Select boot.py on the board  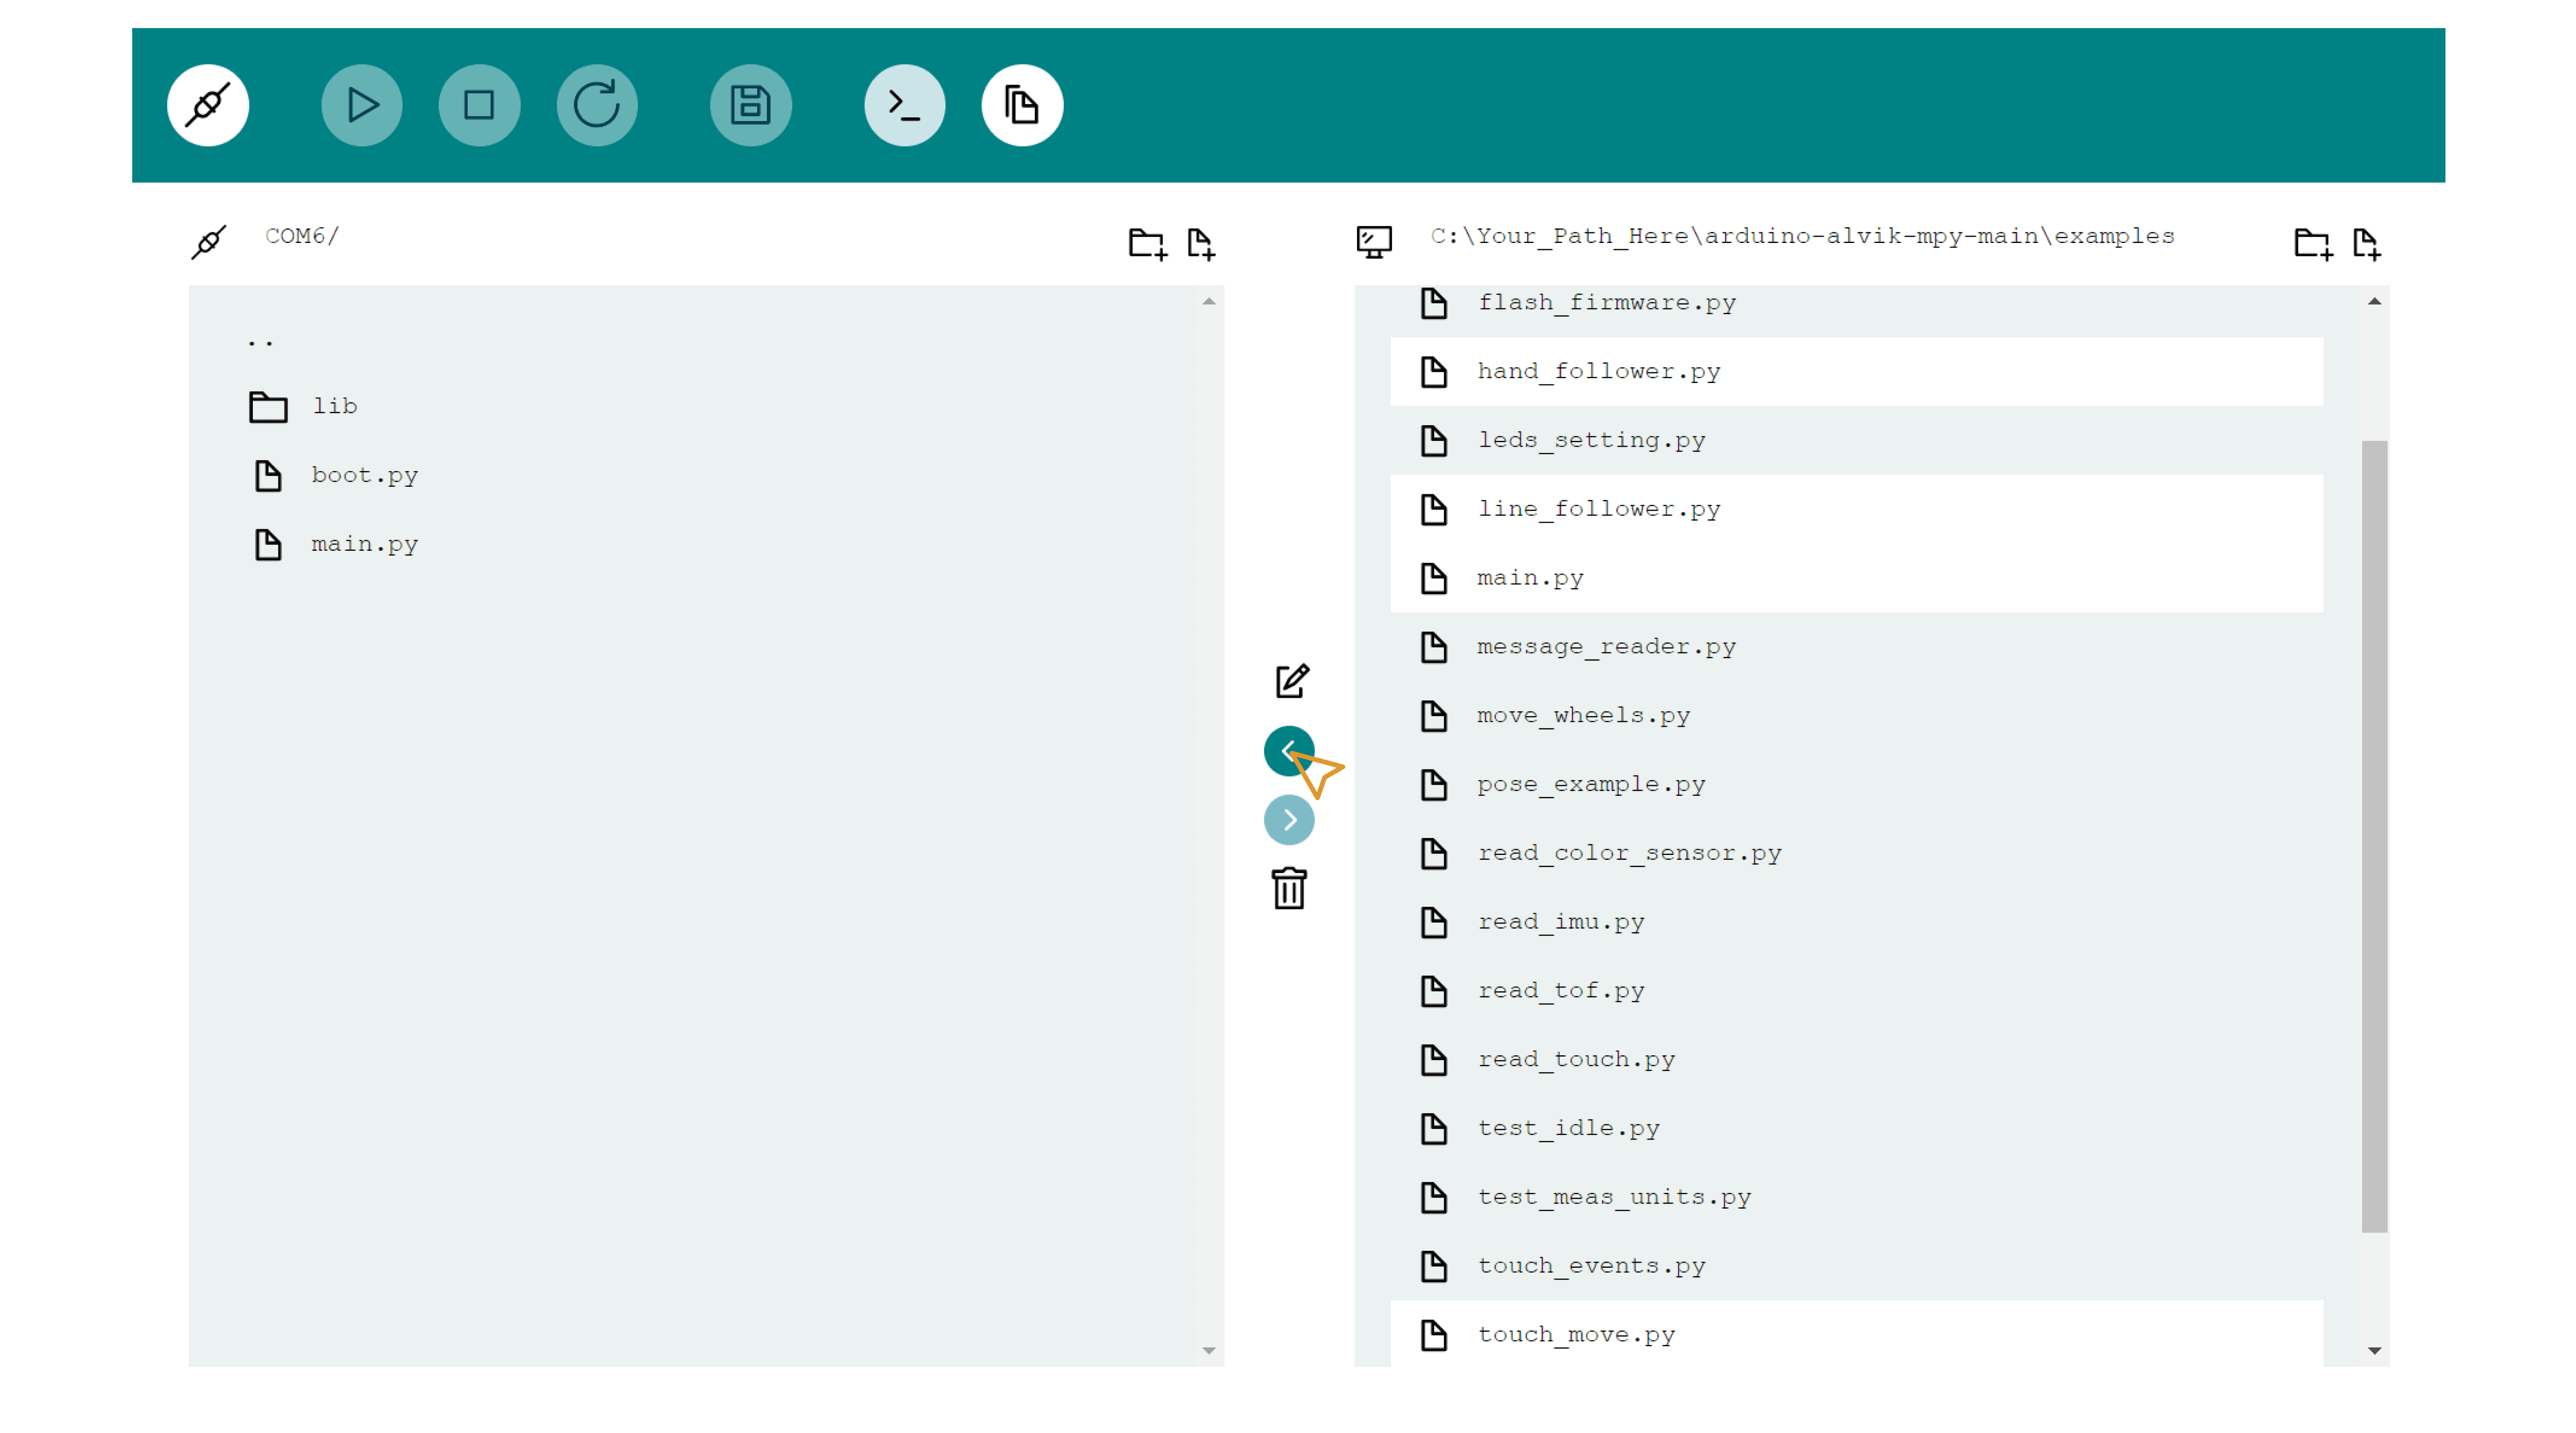click(x=364, y=475)
